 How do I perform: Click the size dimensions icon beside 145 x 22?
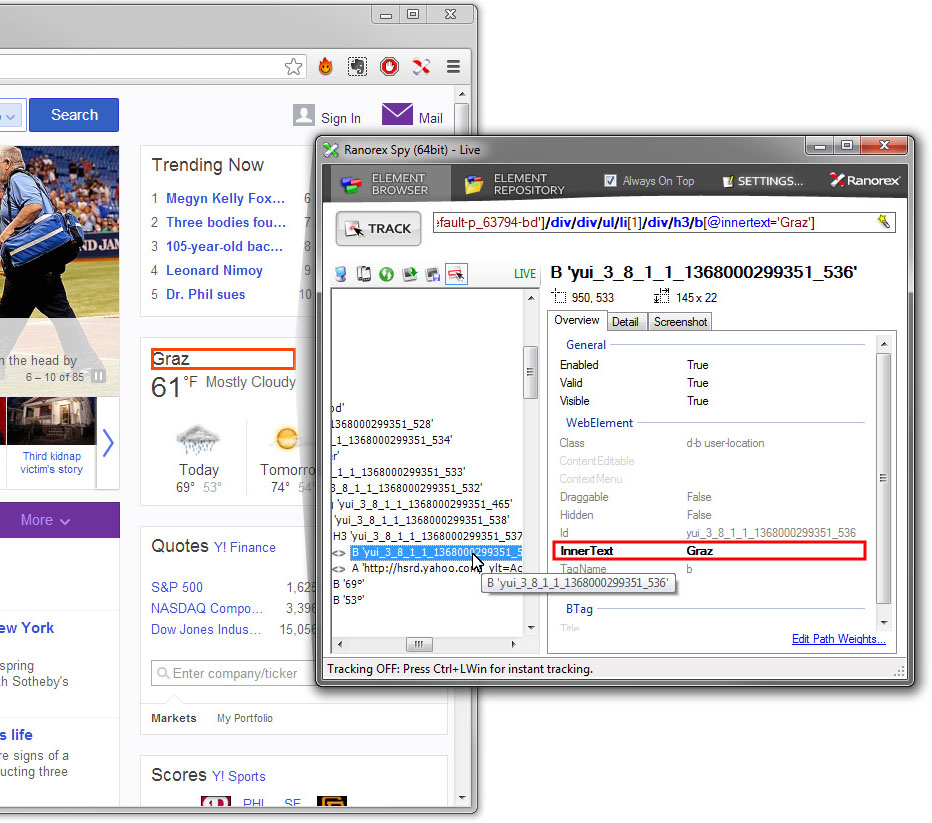tap(661, 296)
